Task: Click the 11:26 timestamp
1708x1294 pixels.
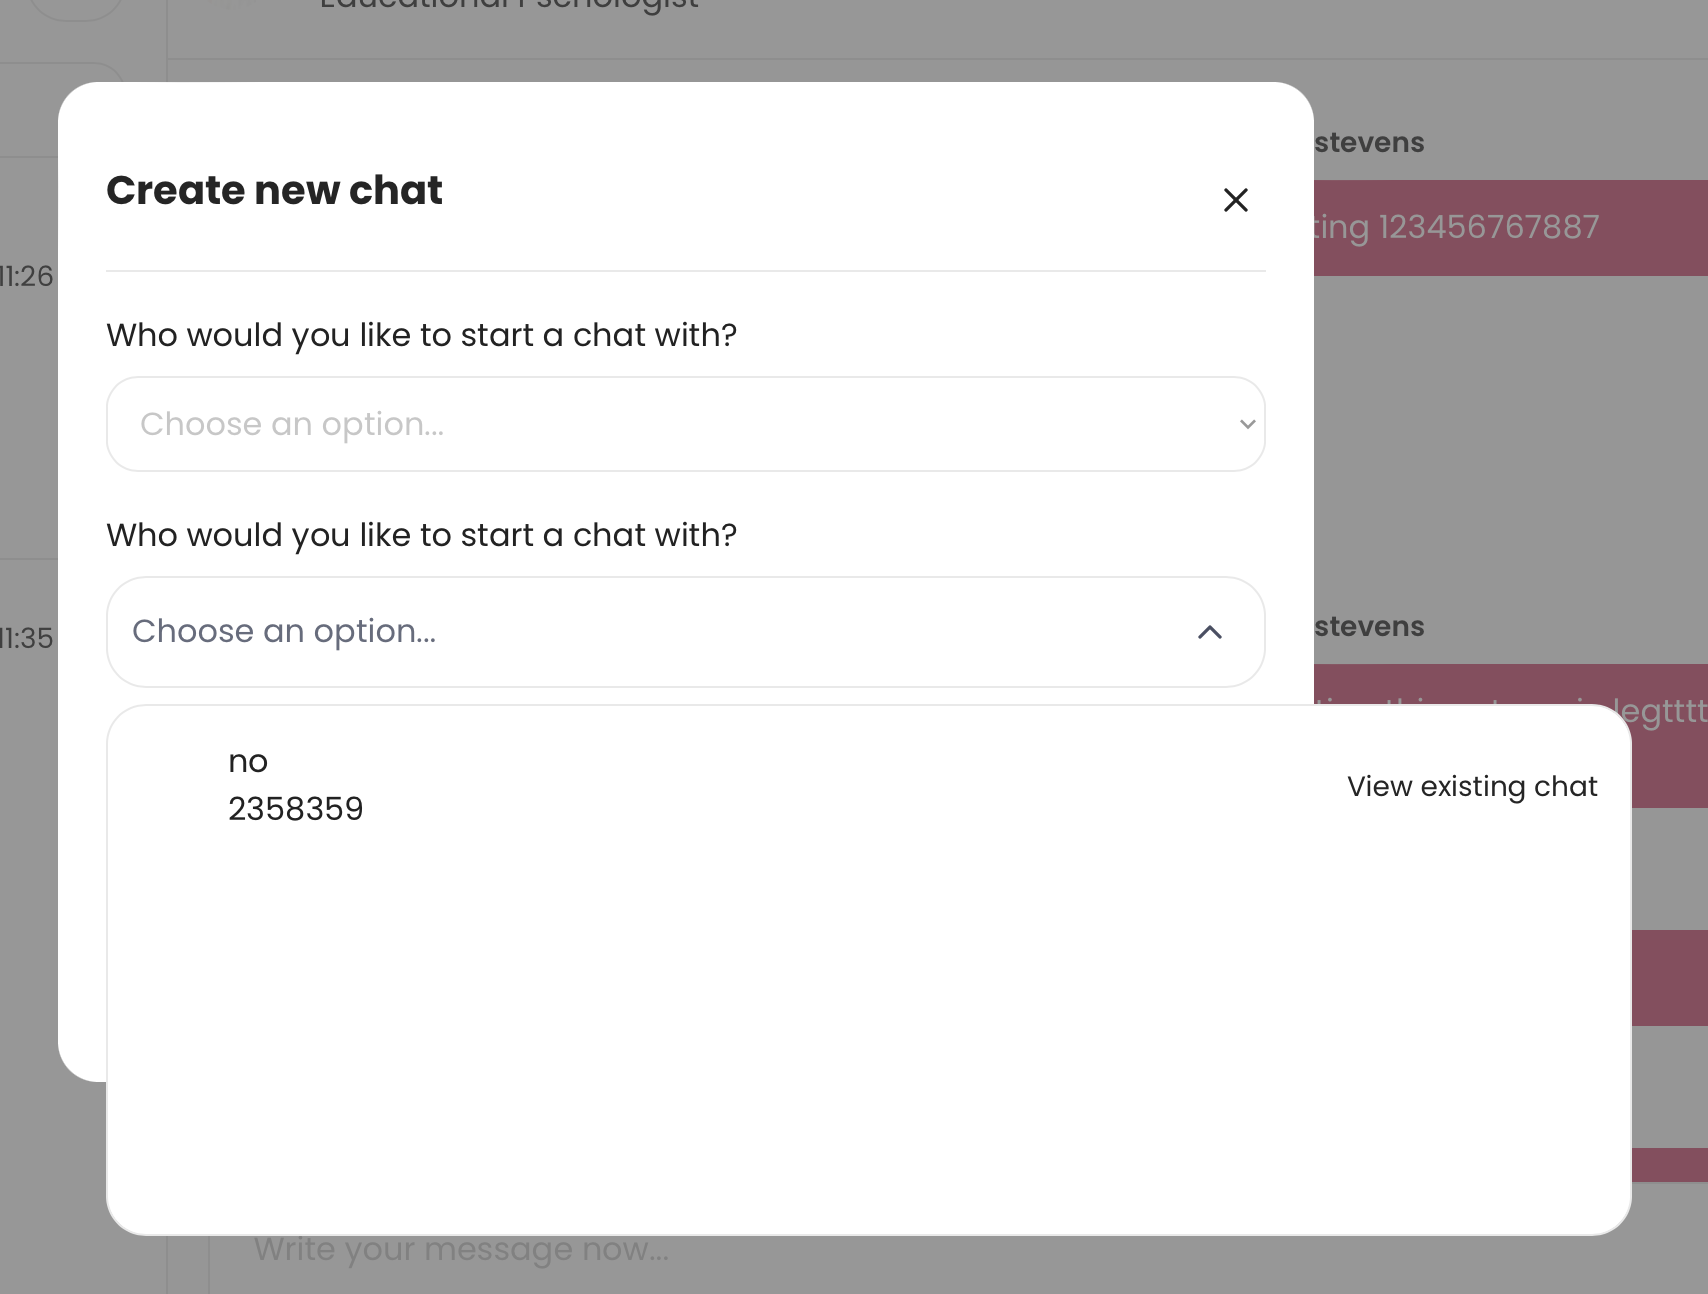Action: click(26, 276)
